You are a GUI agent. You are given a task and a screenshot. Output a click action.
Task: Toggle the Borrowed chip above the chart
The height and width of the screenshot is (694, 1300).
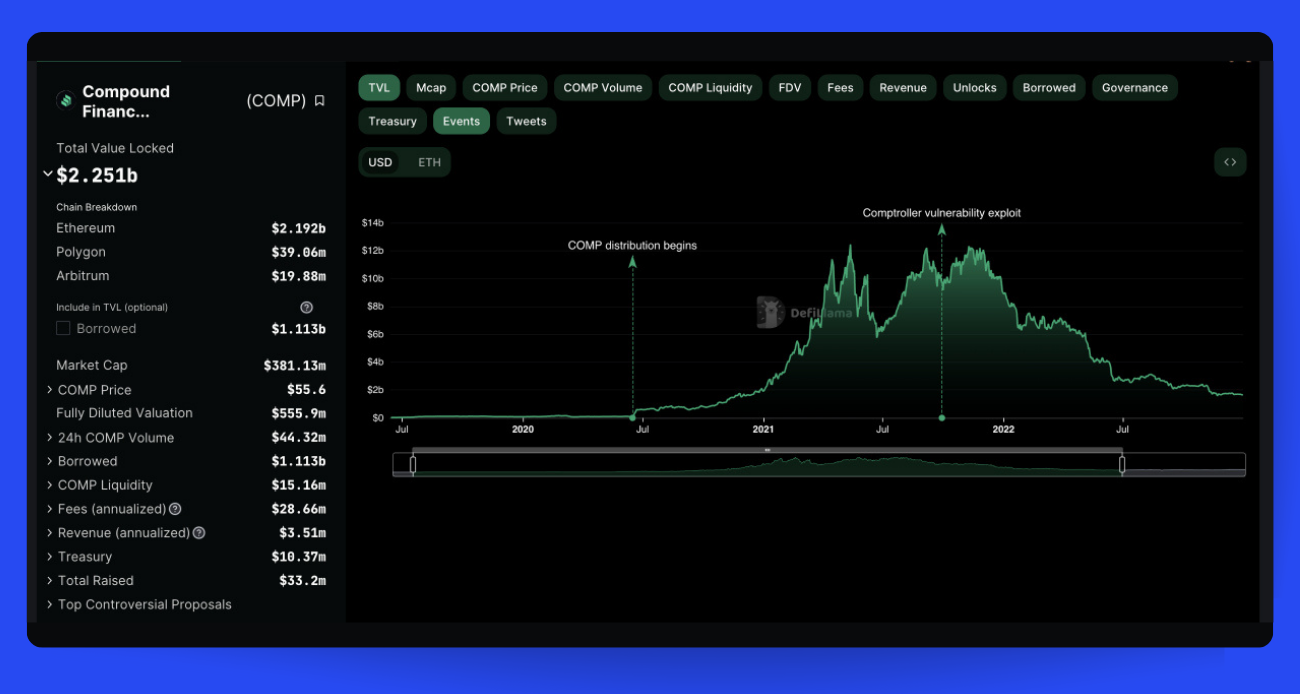click(1049, 88)
